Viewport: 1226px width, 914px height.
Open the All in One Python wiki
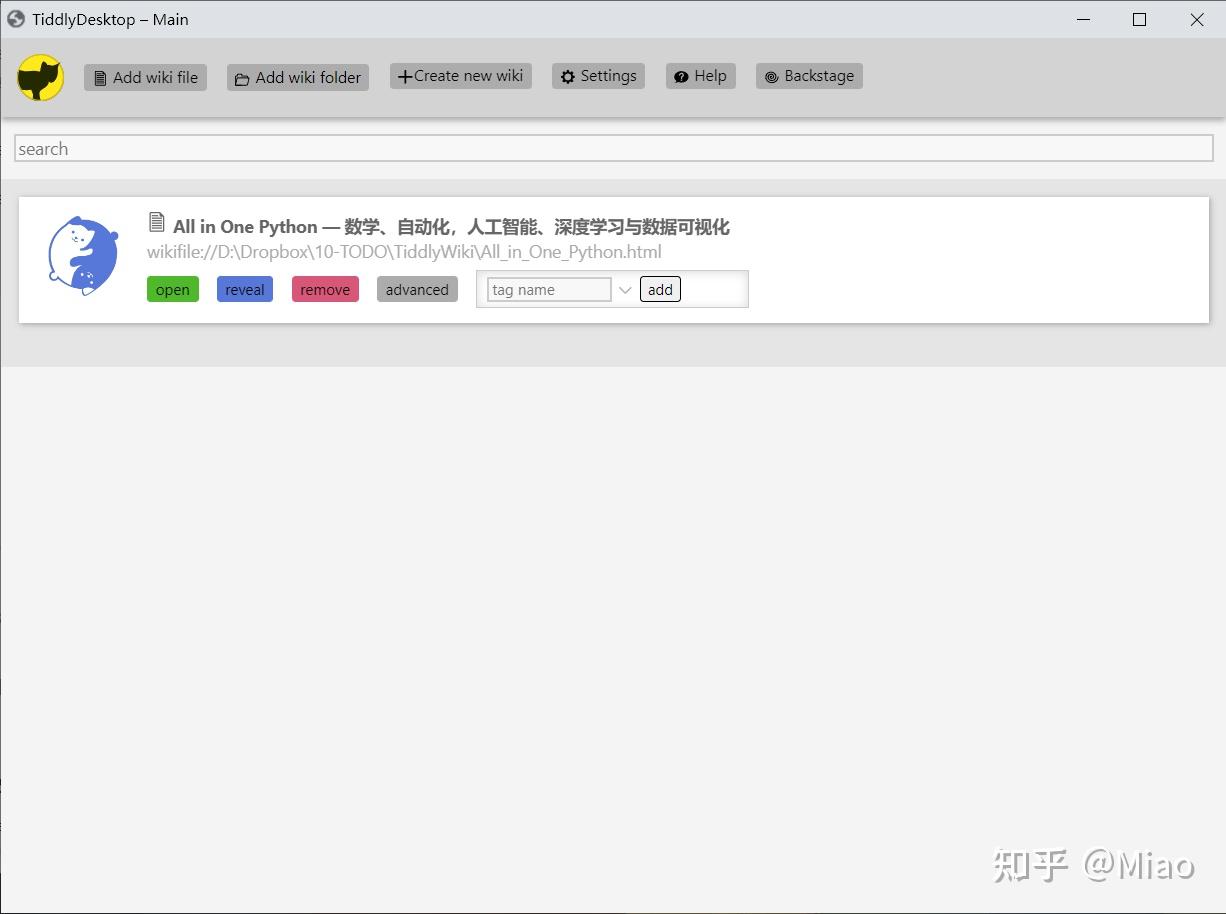(x=172, y=289)
